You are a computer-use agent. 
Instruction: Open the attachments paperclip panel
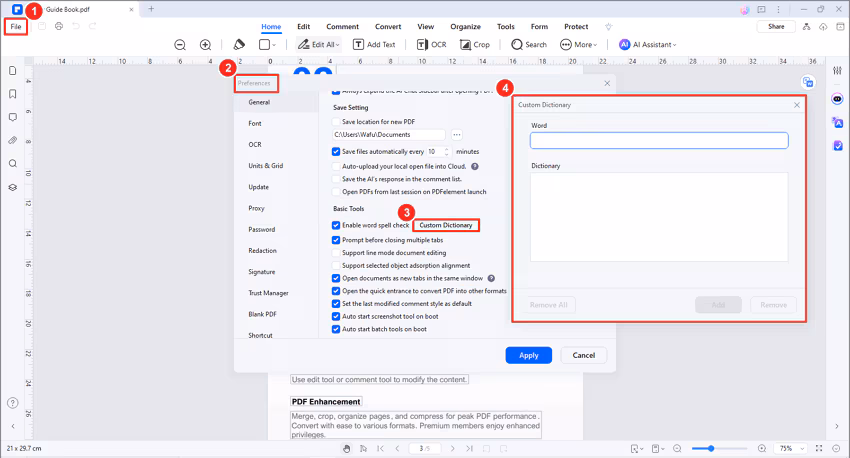point(12,140)
